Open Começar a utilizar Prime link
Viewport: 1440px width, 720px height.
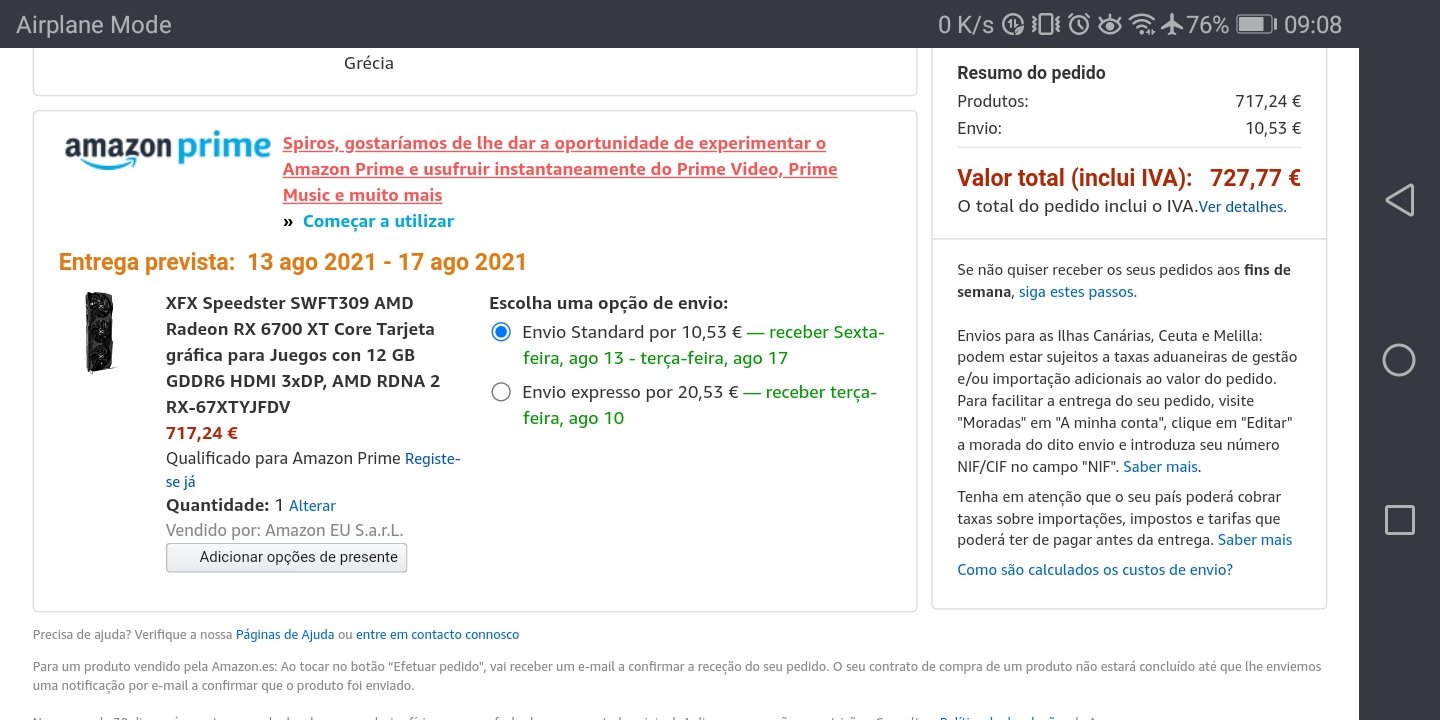[x=378, y=221]
